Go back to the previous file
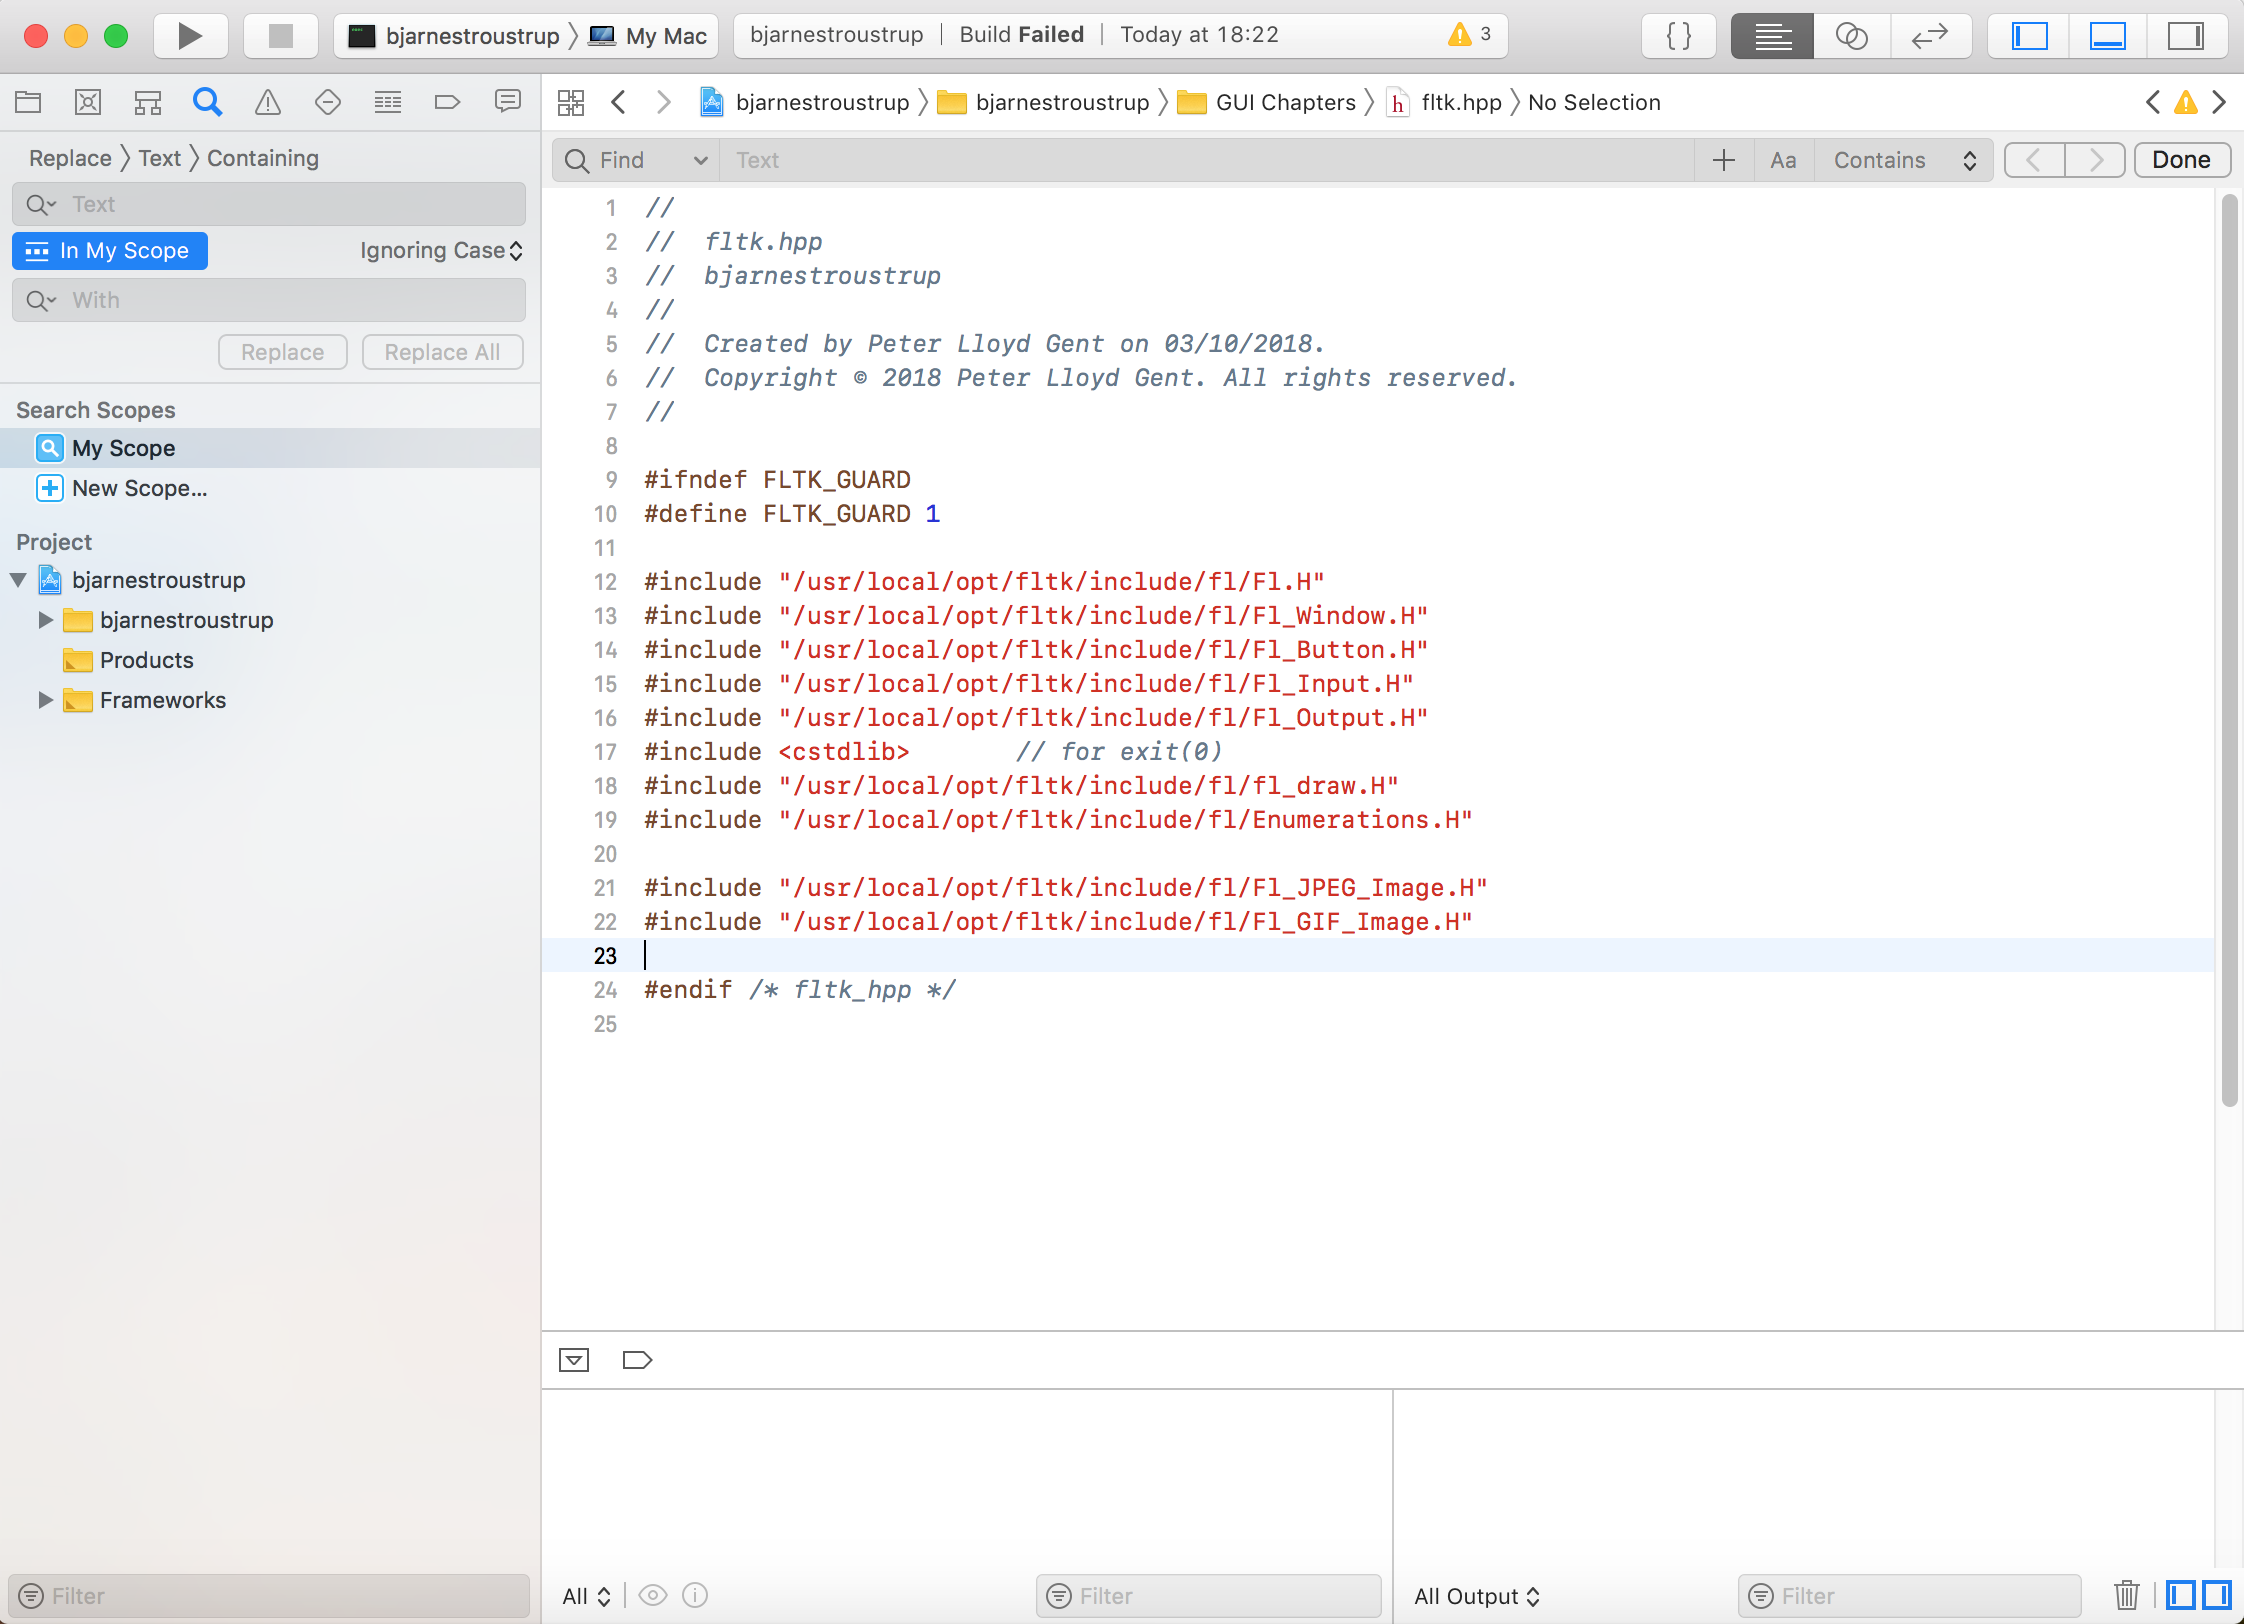The image size is (2244, 1624). [x=619, y=102]
